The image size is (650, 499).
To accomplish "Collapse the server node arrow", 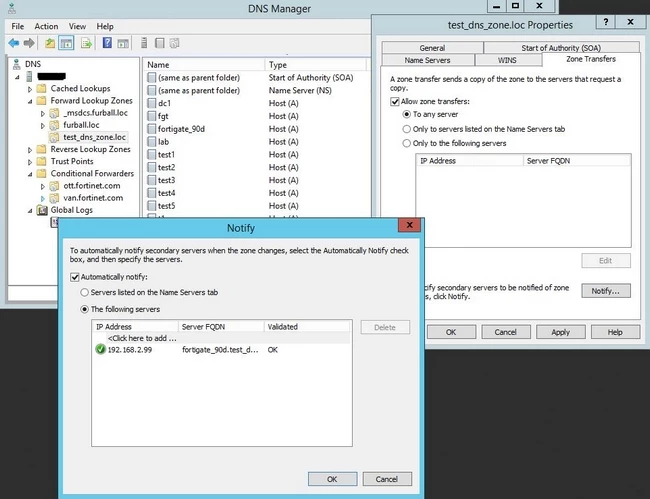I will 17,77.
